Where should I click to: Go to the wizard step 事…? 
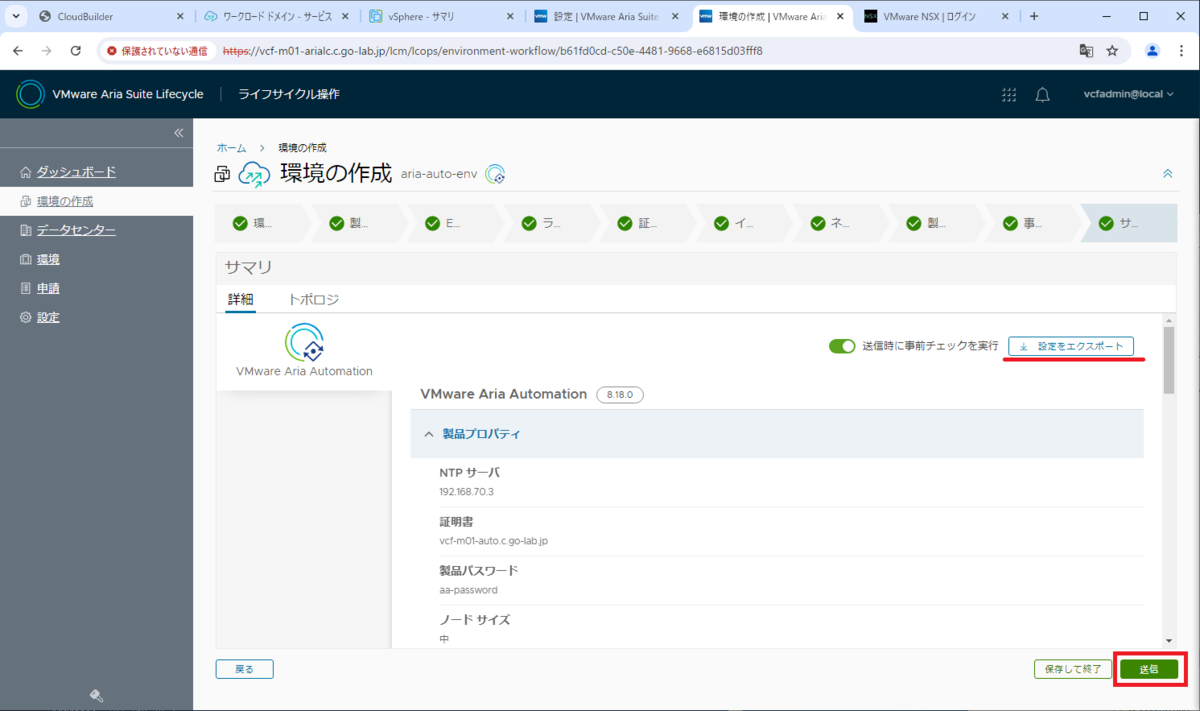click(1032, 223)
